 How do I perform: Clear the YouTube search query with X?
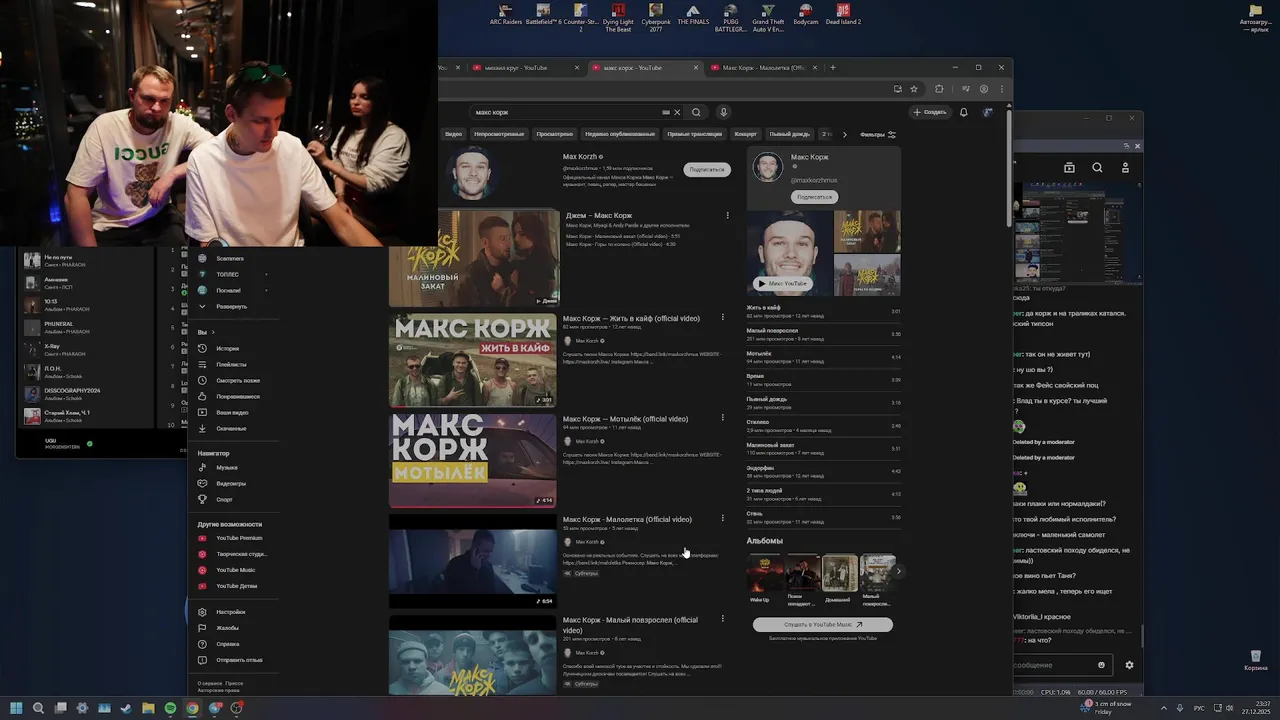click(x=677, y=112)
